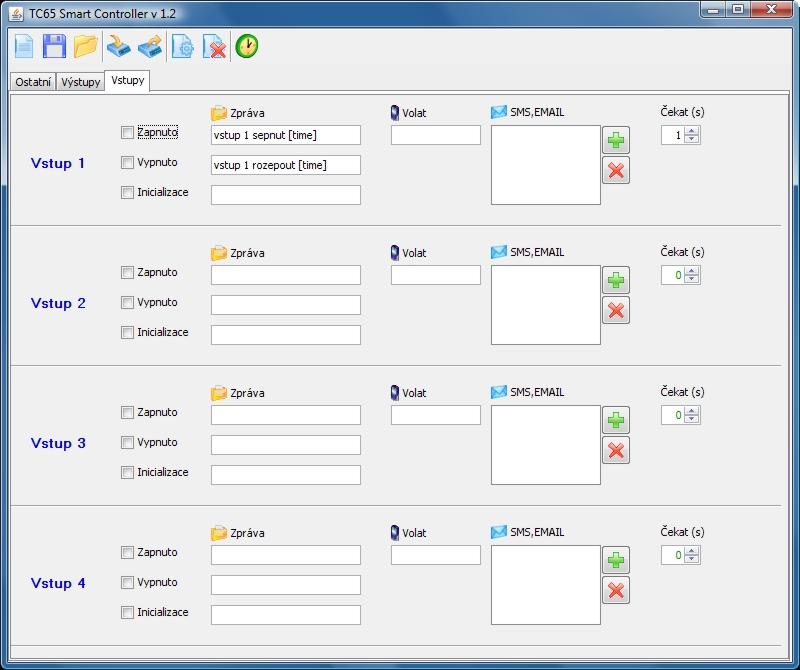Click the Volat phone icon in Vstup 3
The image size is (800, 670).
[x=394, y=393]
